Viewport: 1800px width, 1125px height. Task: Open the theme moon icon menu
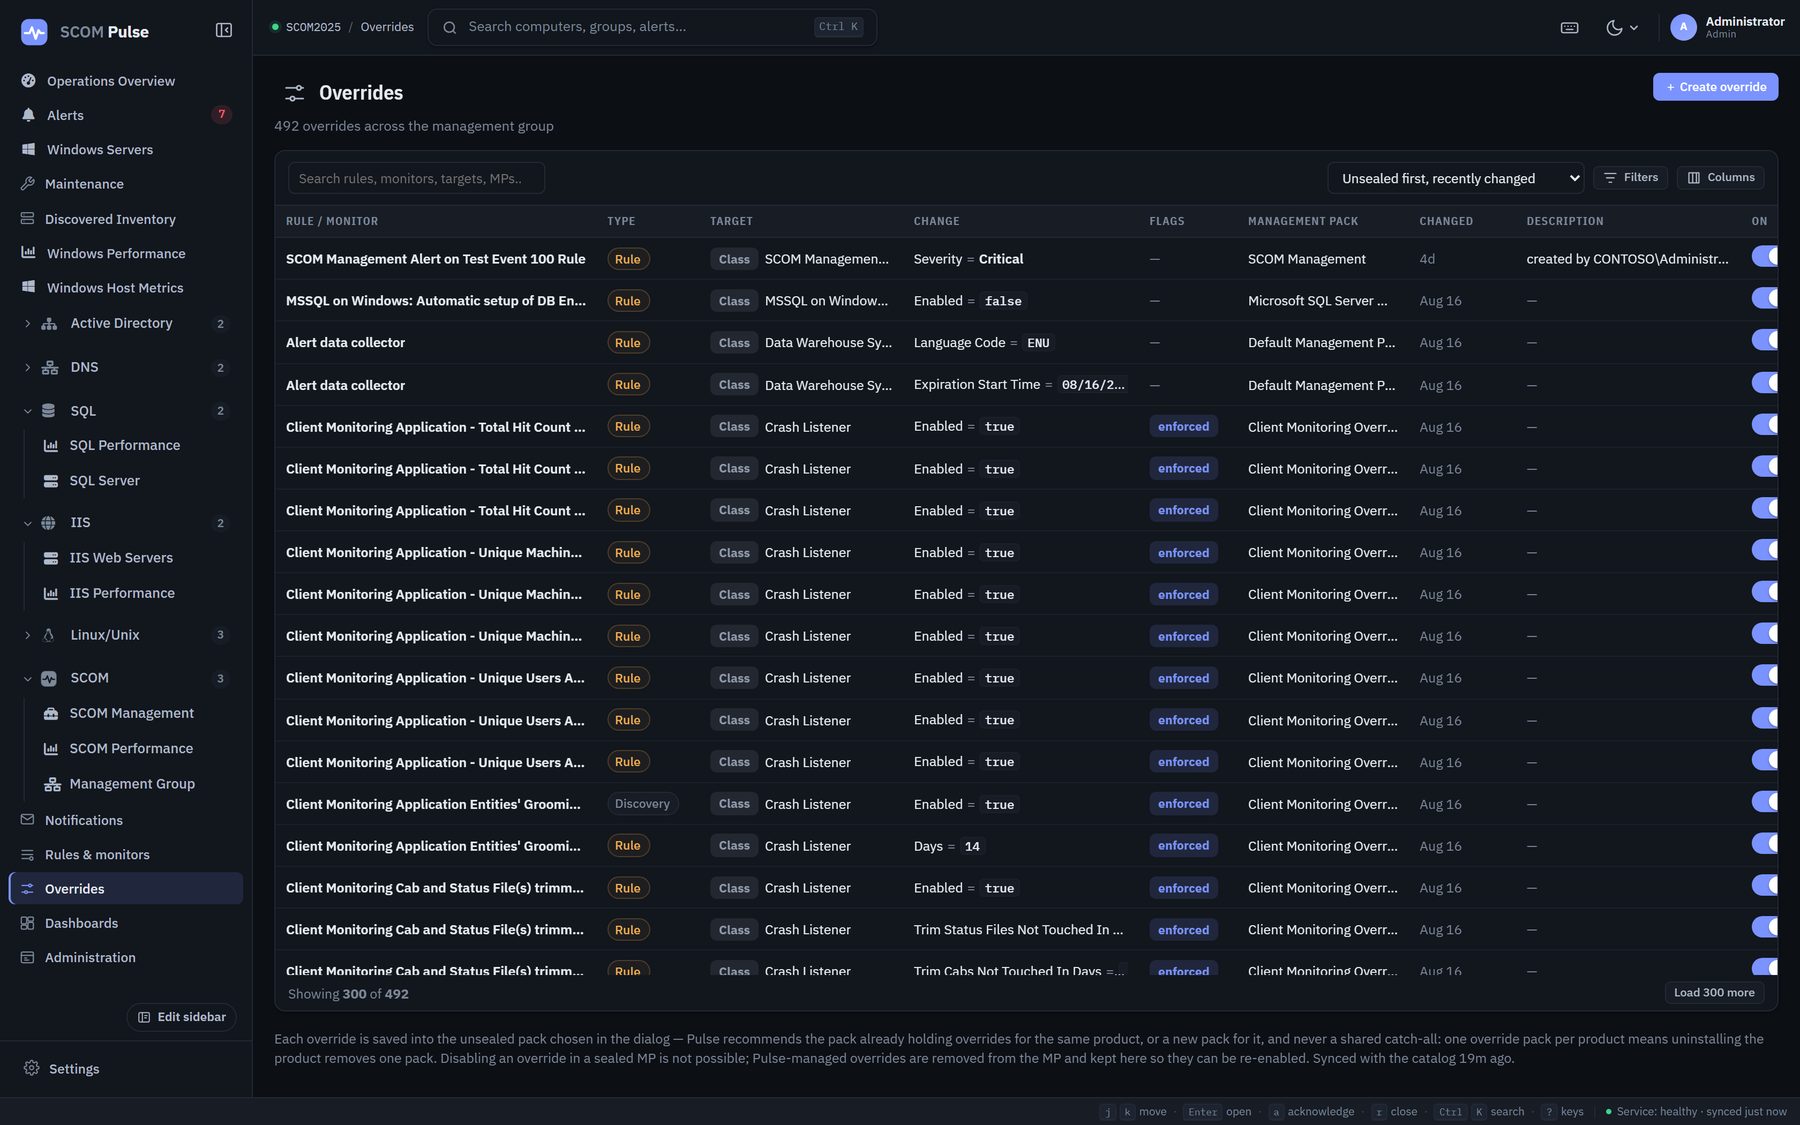(x=1622, y=28)
